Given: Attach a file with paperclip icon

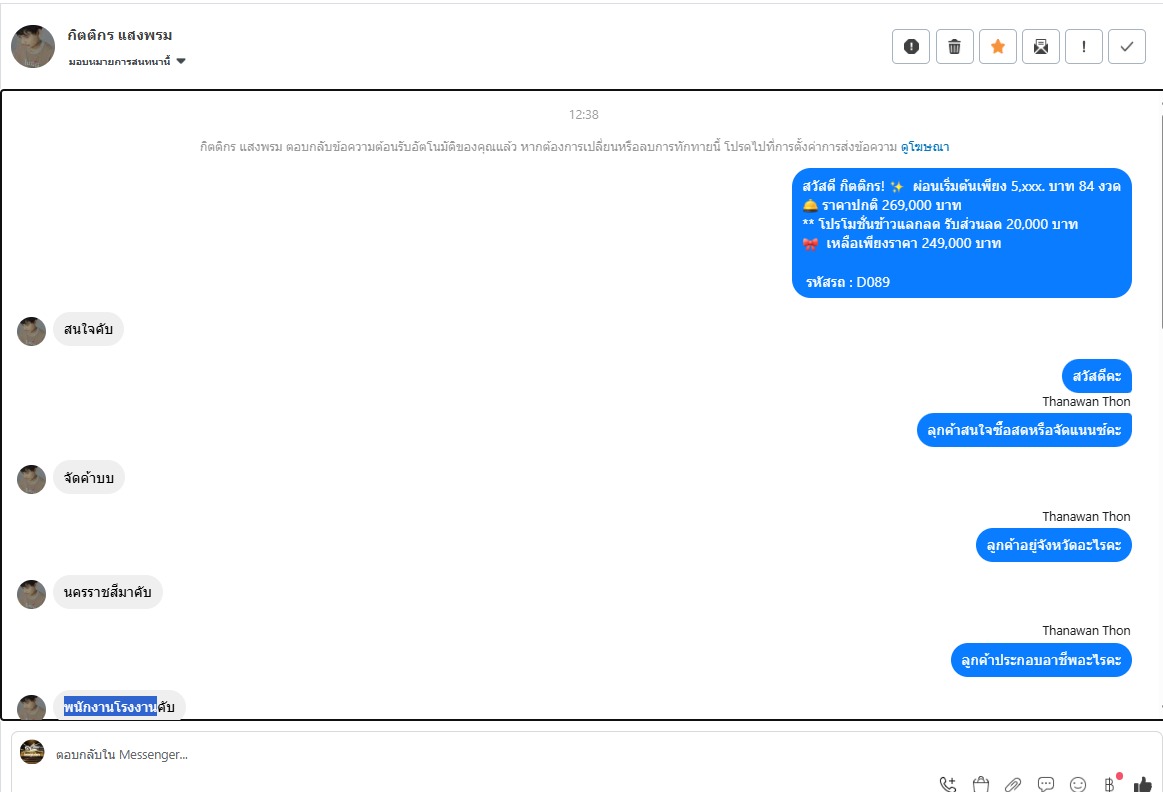Looking at the screenshot, I should click(x=1013, y=784).
